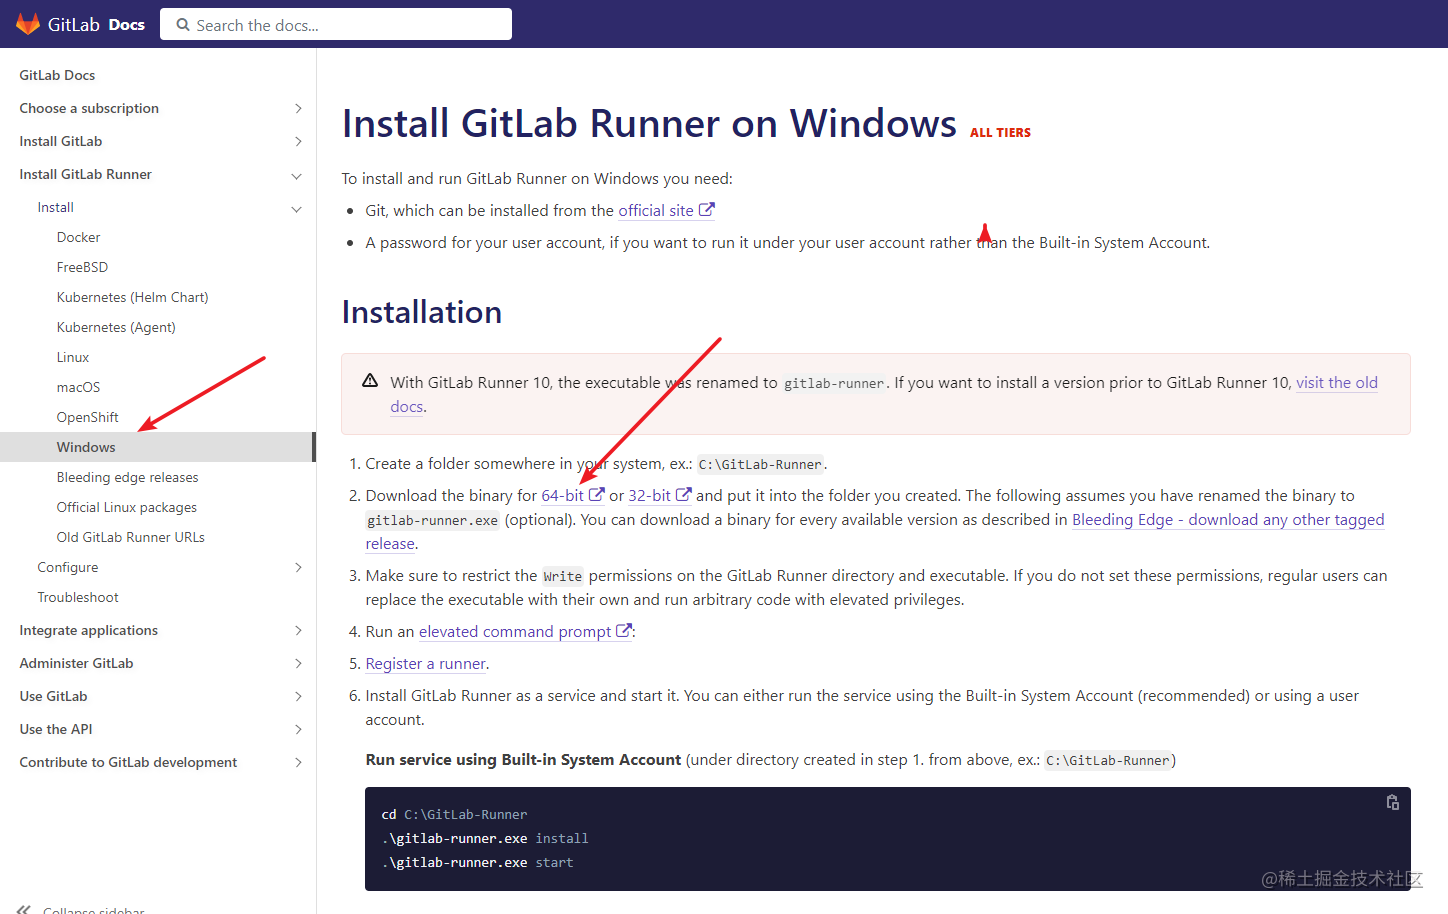
Task: Click the external link icon after 64-bit
Action: point(596,495)
